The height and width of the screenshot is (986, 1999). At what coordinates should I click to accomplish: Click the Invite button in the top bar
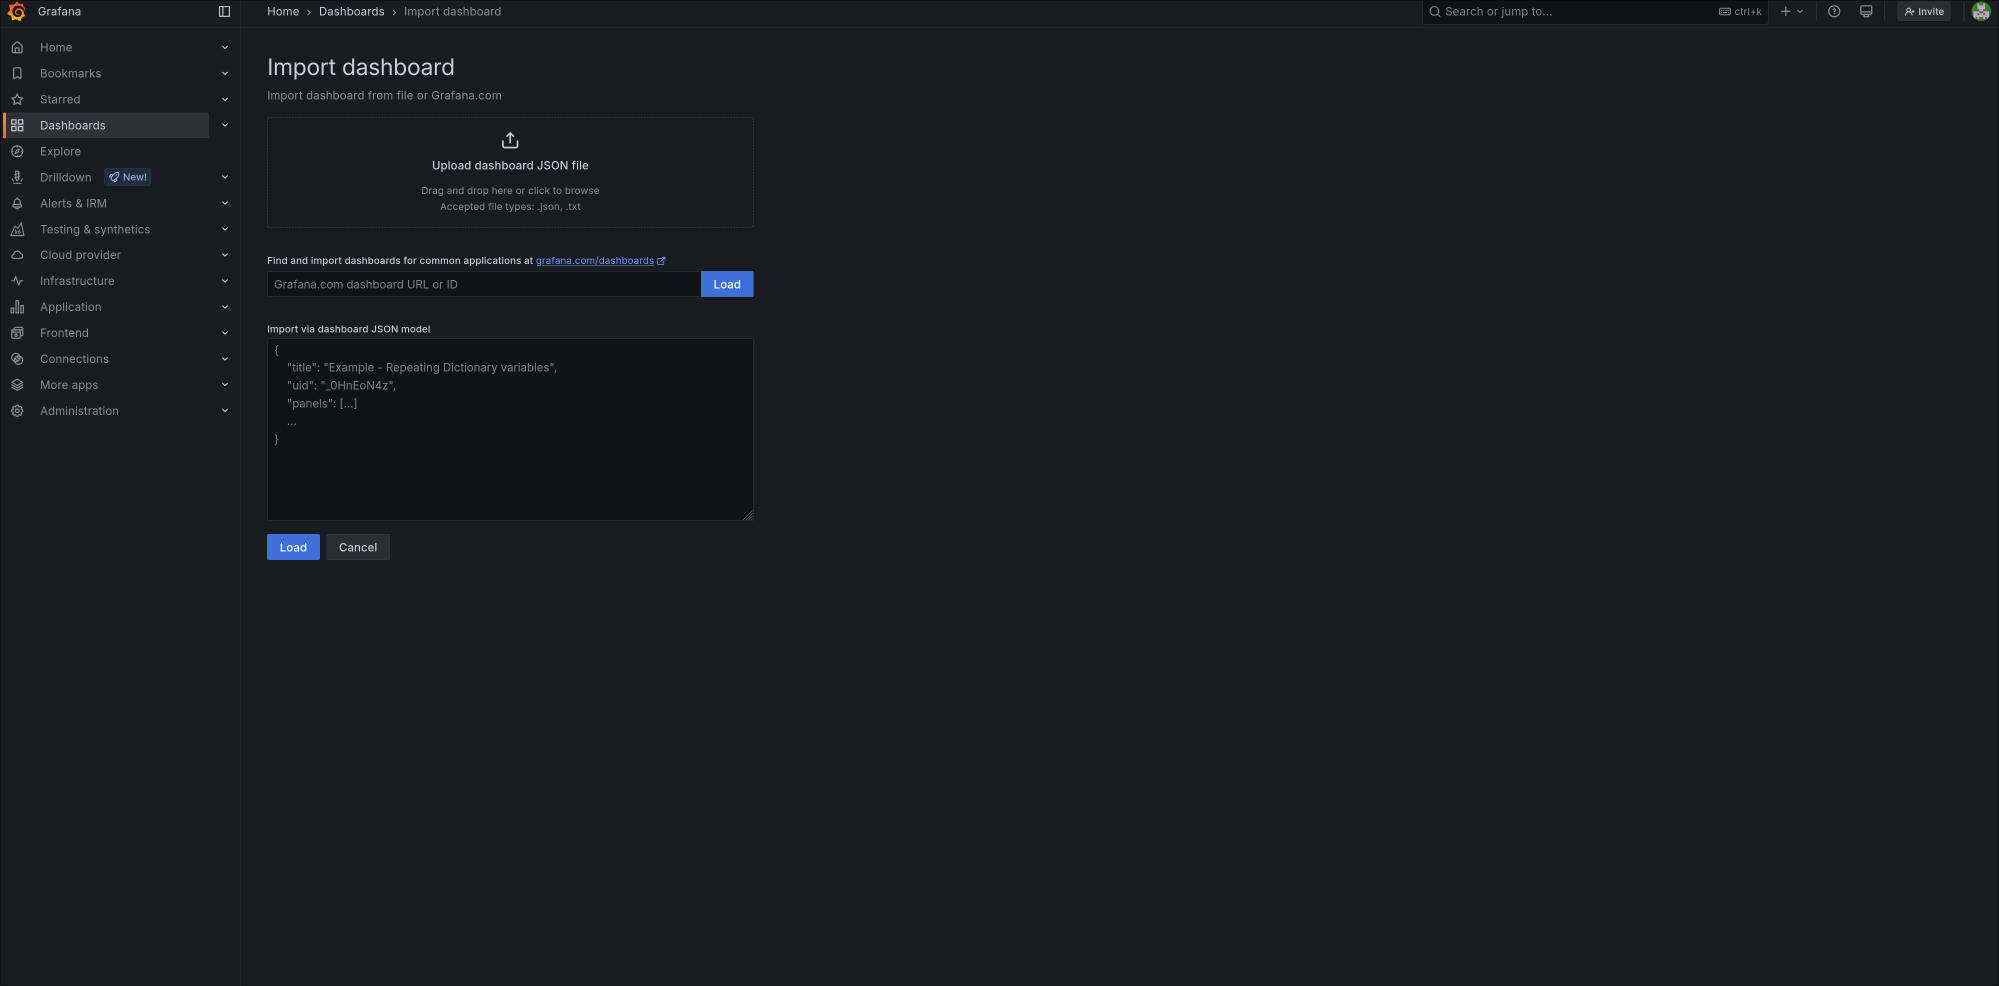click(x=1923, y=11)
